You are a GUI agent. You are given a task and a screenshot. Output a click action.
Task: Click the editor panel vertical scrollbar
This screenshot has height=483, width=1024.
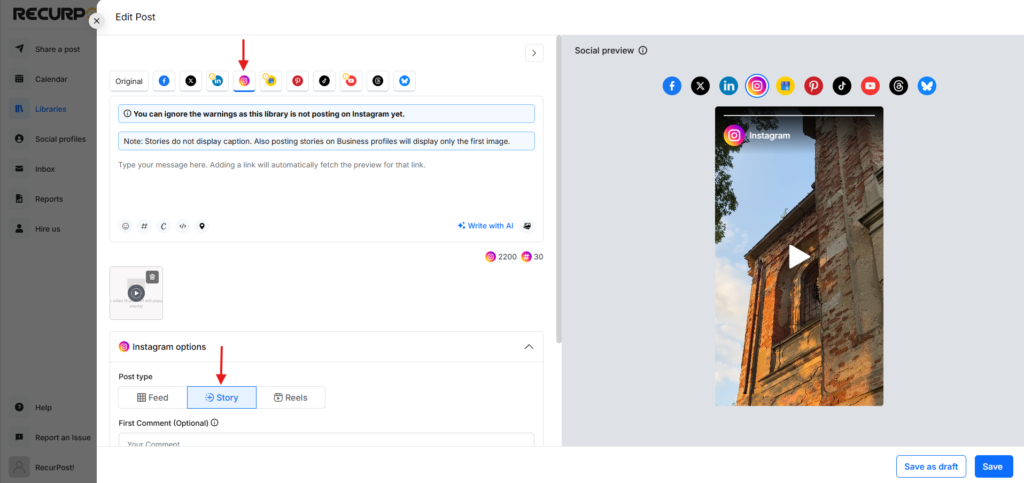pyautogui.click(x=558, y=189)
